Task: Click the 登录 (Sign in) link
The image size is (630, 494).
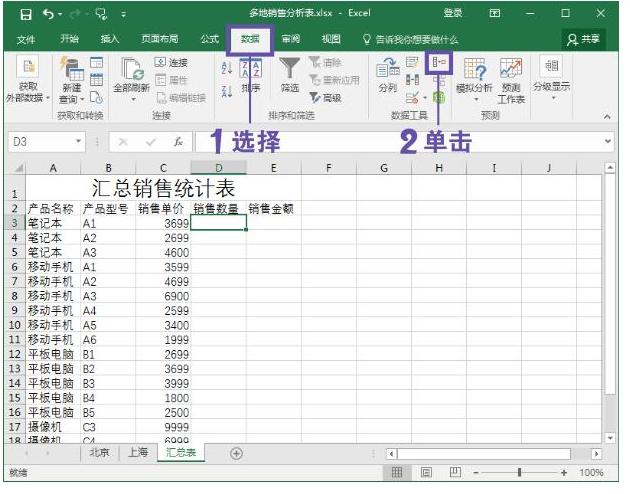Action: coord(453,13)
